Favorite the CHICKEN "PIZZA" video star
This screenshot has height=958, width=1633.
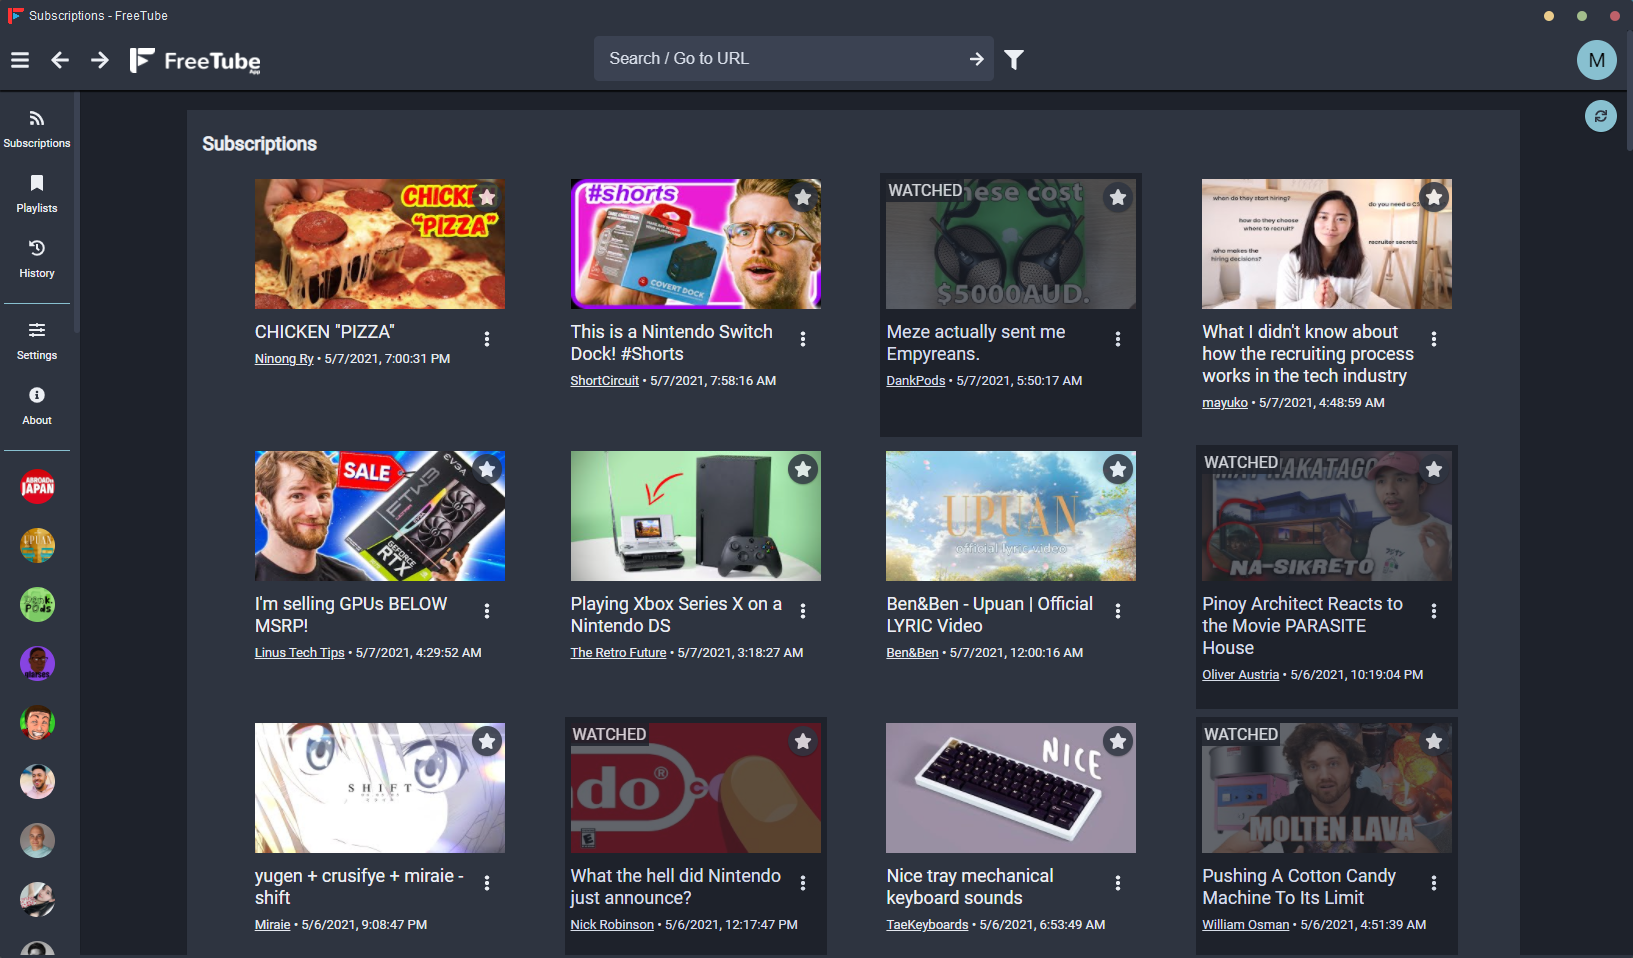coord(487,197)
